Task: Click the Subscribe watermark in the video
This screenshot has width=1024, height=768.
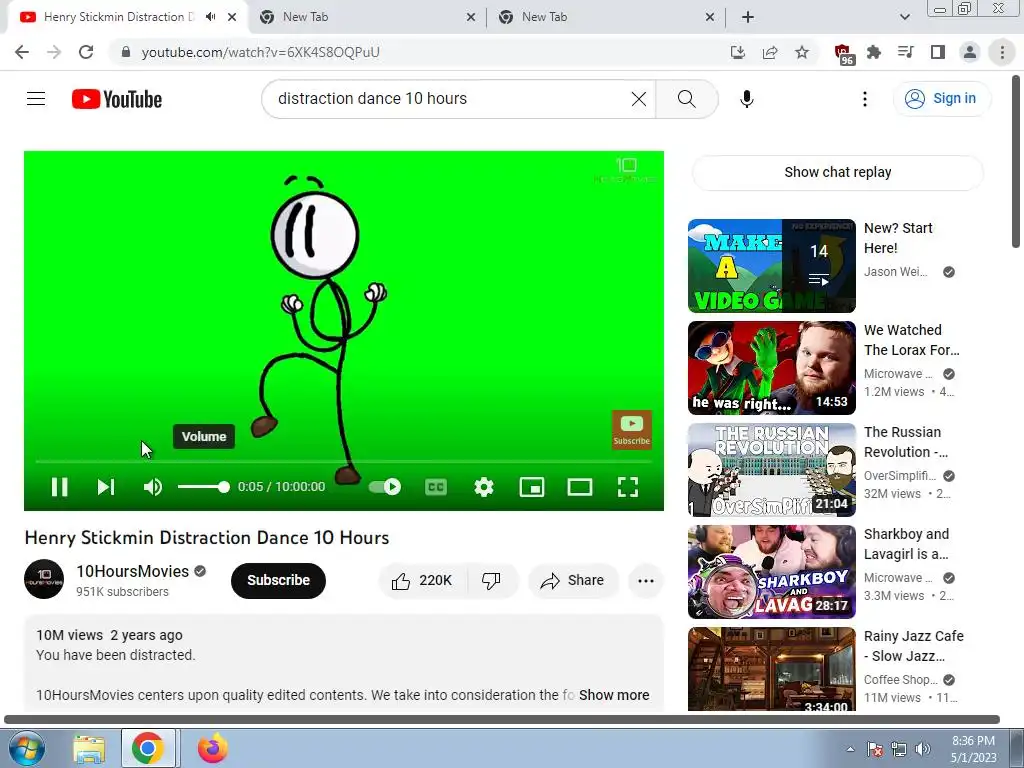Action: tap(632, 430)
